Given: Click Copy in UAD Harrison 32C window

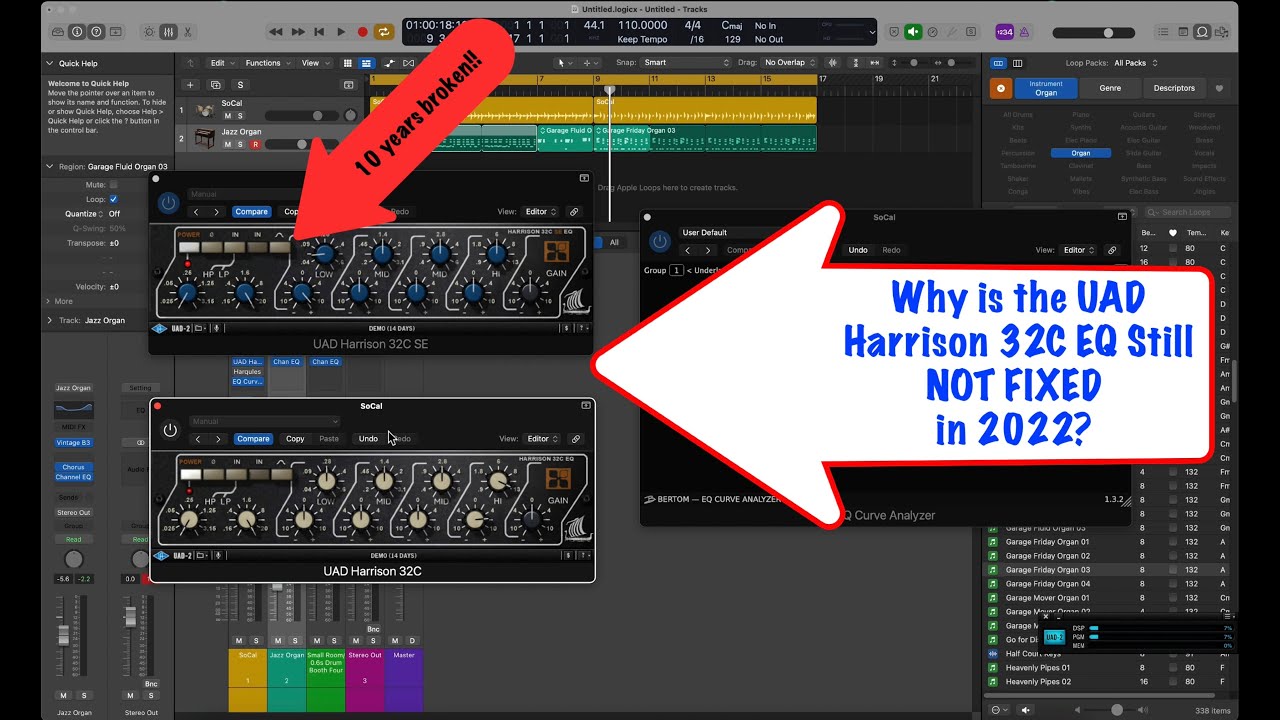Looking at the screenshot, I should click(295, 439).
